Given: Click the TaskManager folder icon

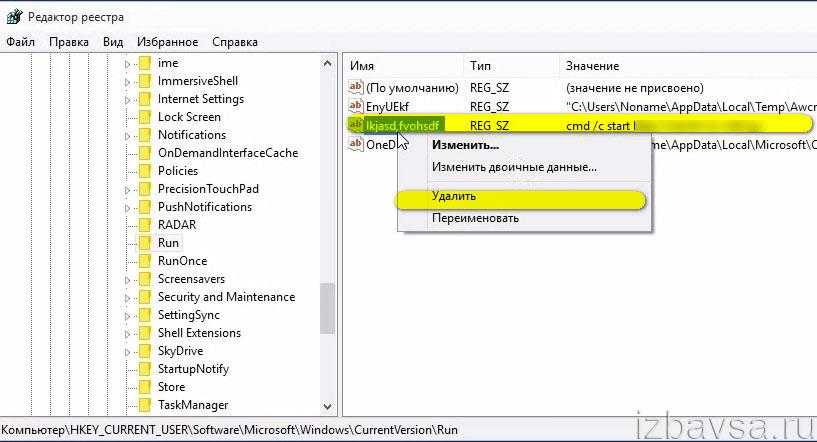Looking at the screenshot, I should click(145, 405).
